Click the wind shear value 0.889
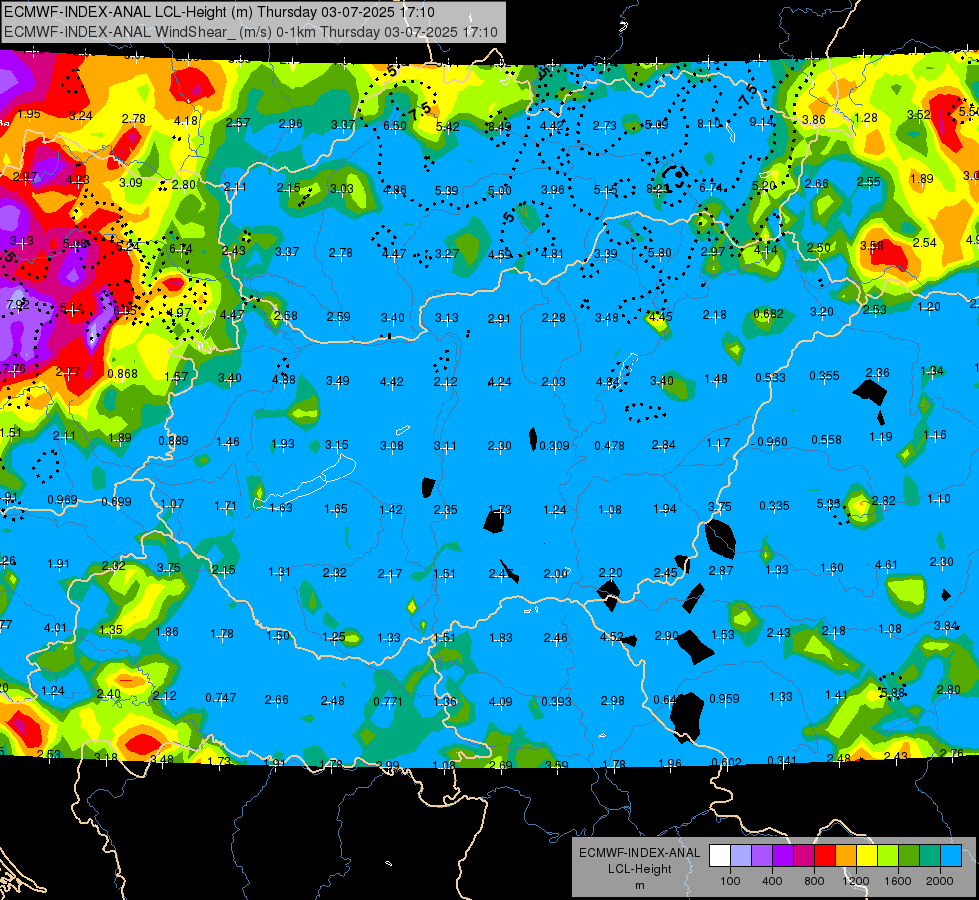 pyautogui.click(x=173, y=440)
